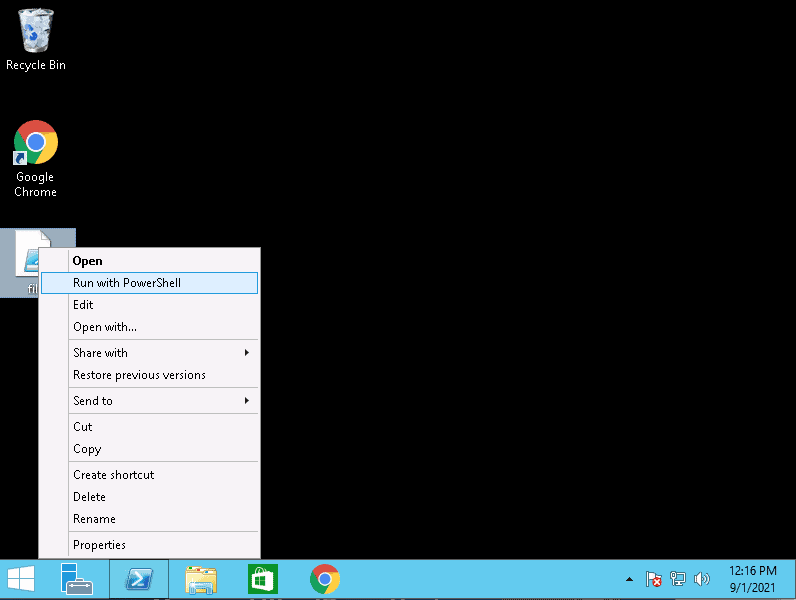The height and width of the screenshot is (600, 796).
Task: Select Copy from the context menu
Action: (149, 449)
